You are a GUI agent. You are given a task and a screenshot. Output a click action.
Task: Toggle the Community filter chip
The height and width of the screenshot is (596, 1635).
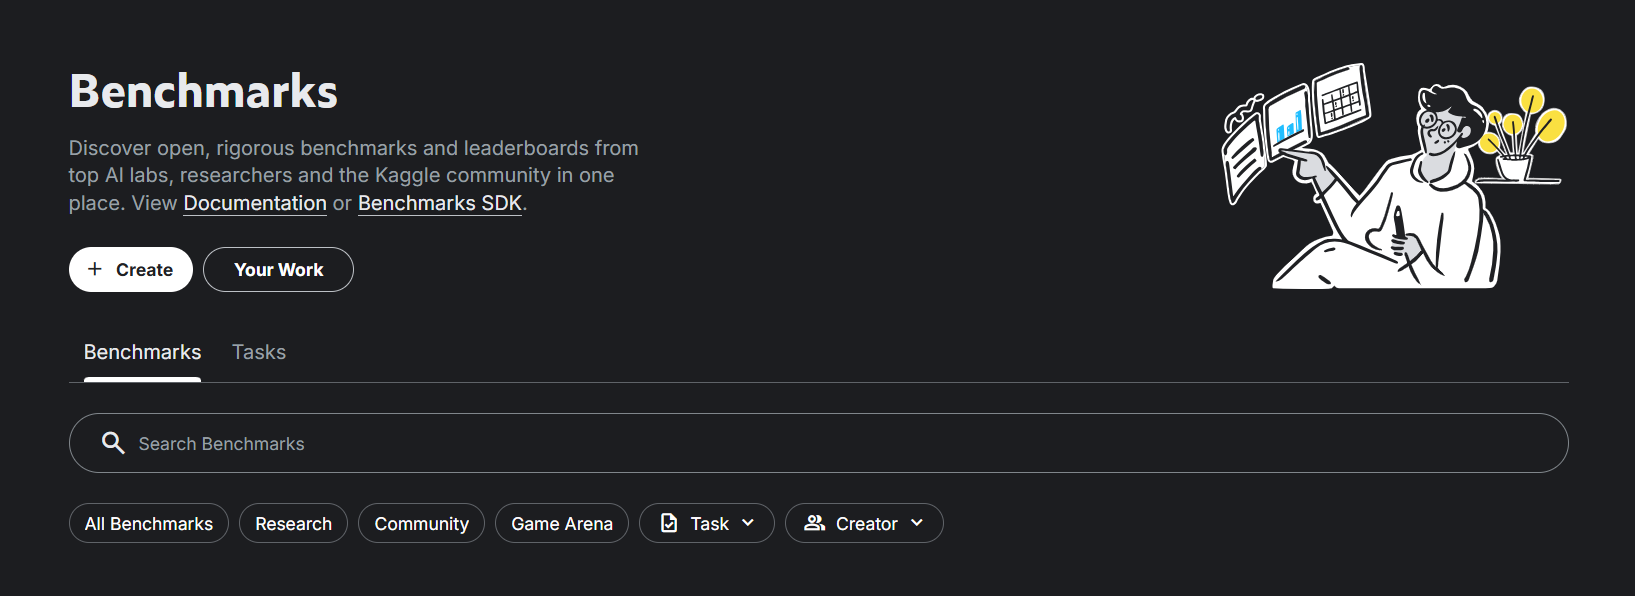pyautogui.click(x=421, y=523)
